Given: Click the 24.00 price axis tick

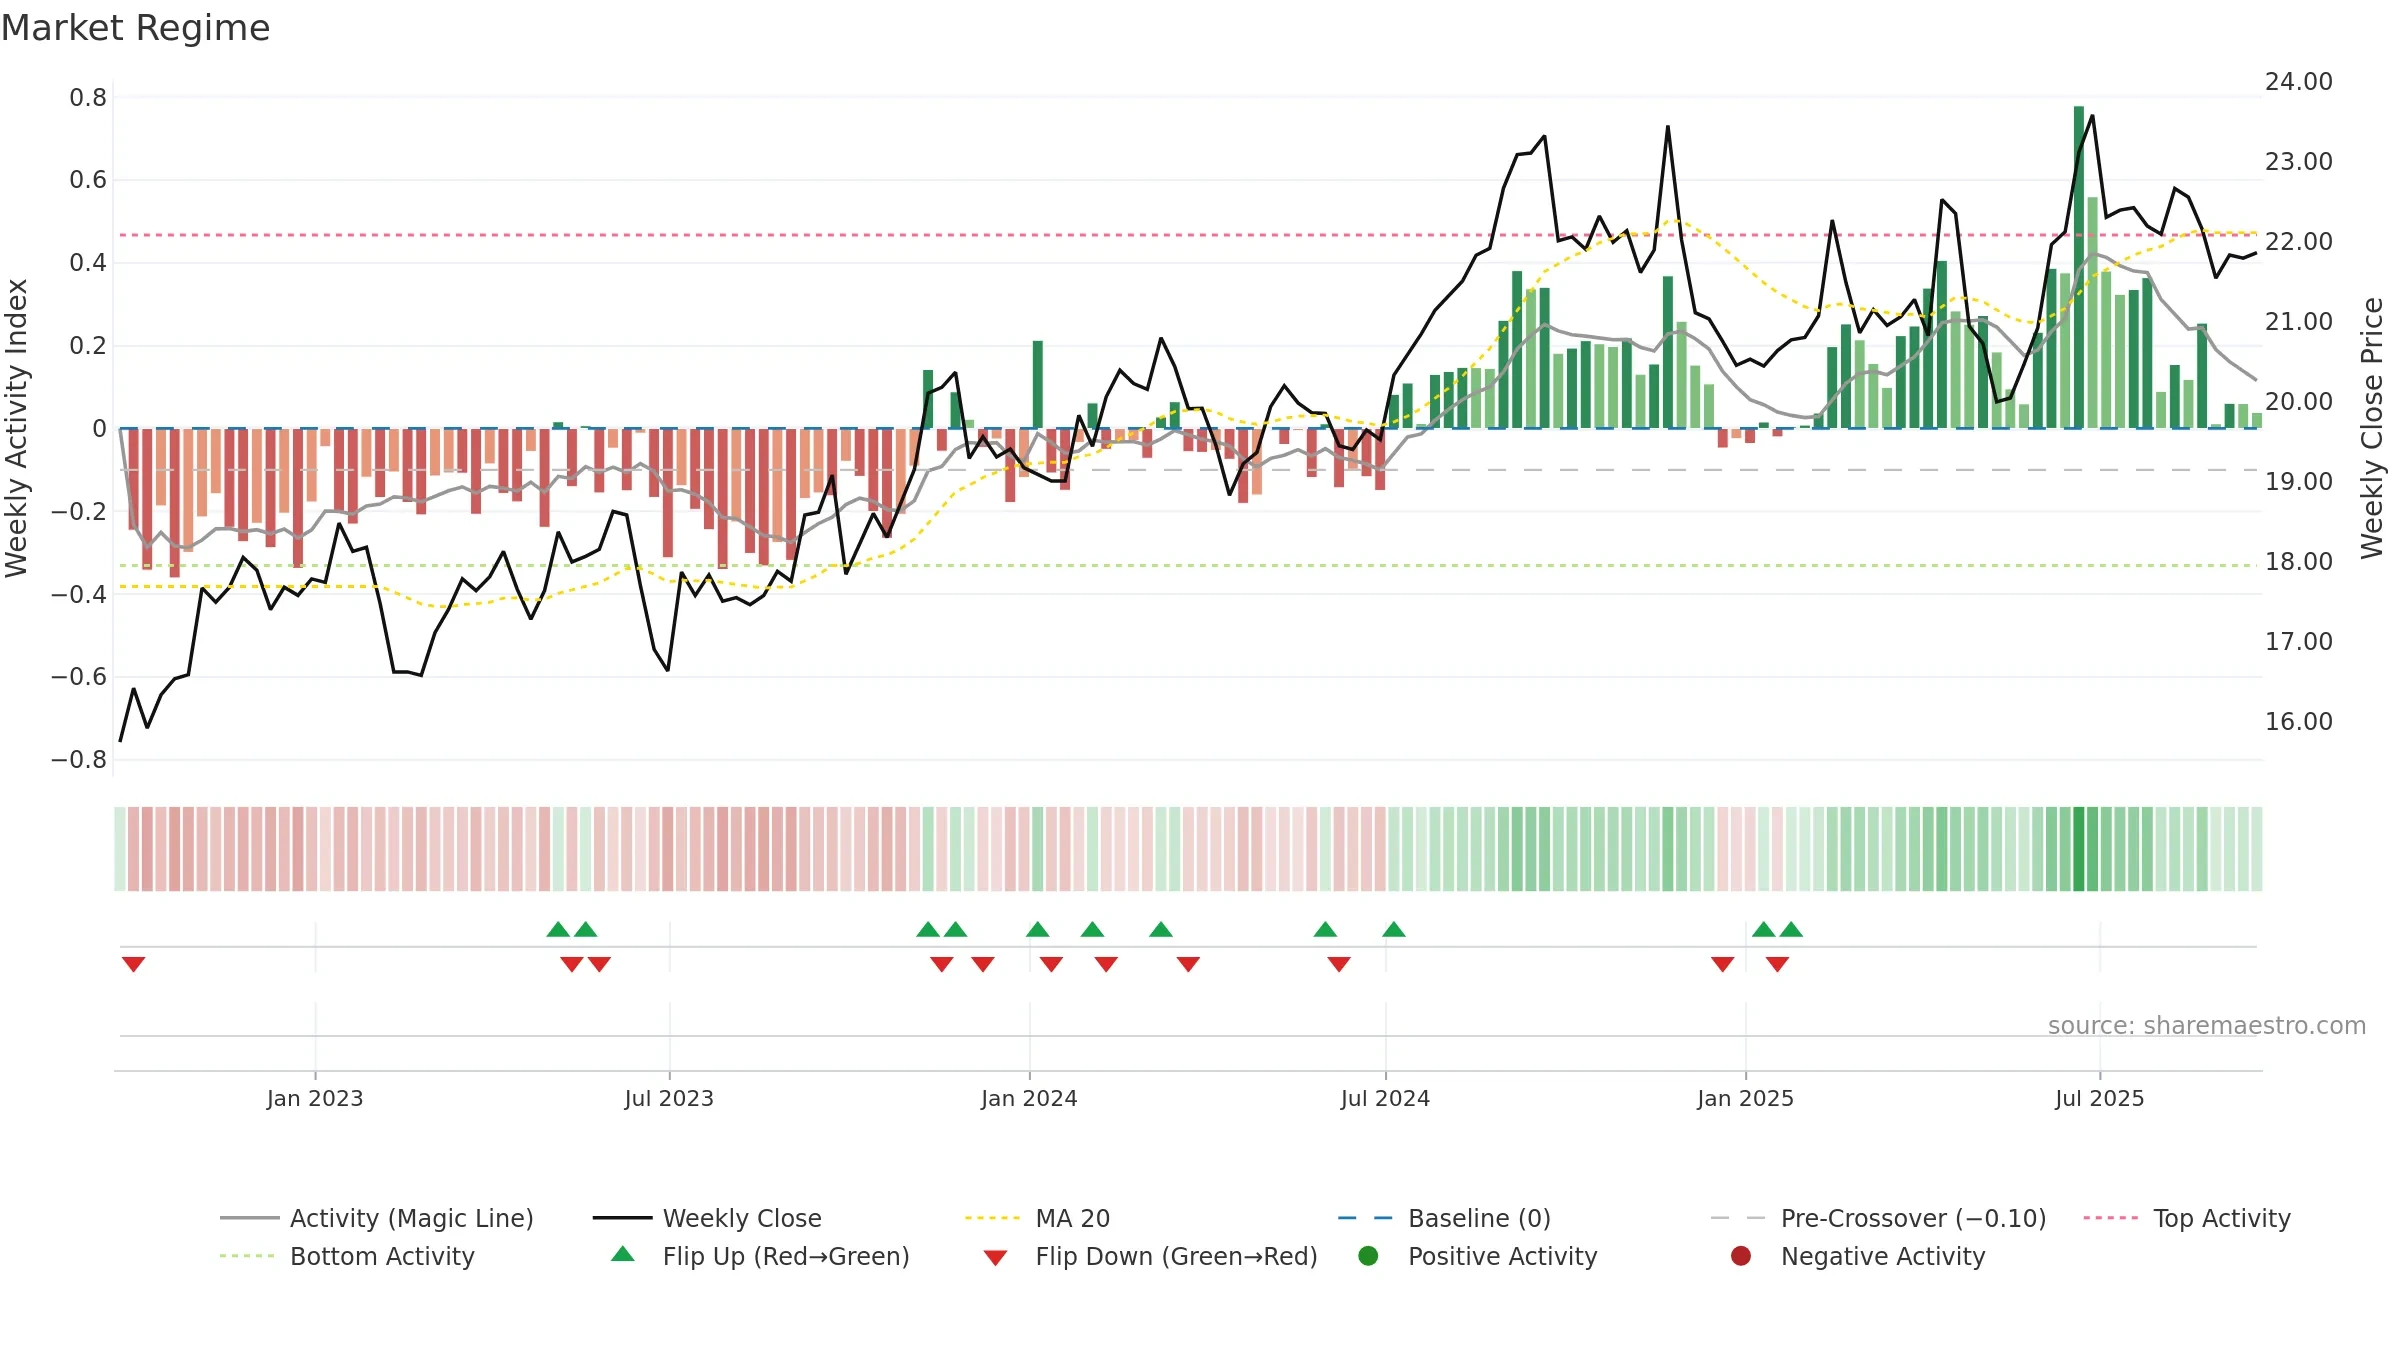Looking at the screenshot, I should (2298, 82).
